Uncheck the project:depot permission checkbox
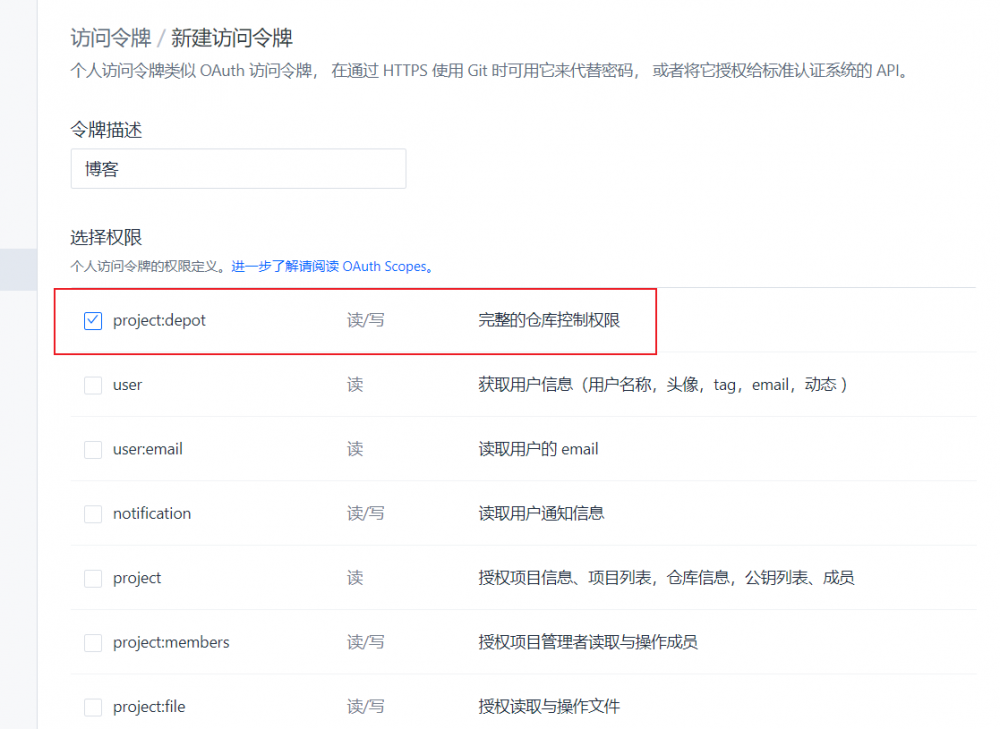The image size is (1000, 729). [93, 320]
